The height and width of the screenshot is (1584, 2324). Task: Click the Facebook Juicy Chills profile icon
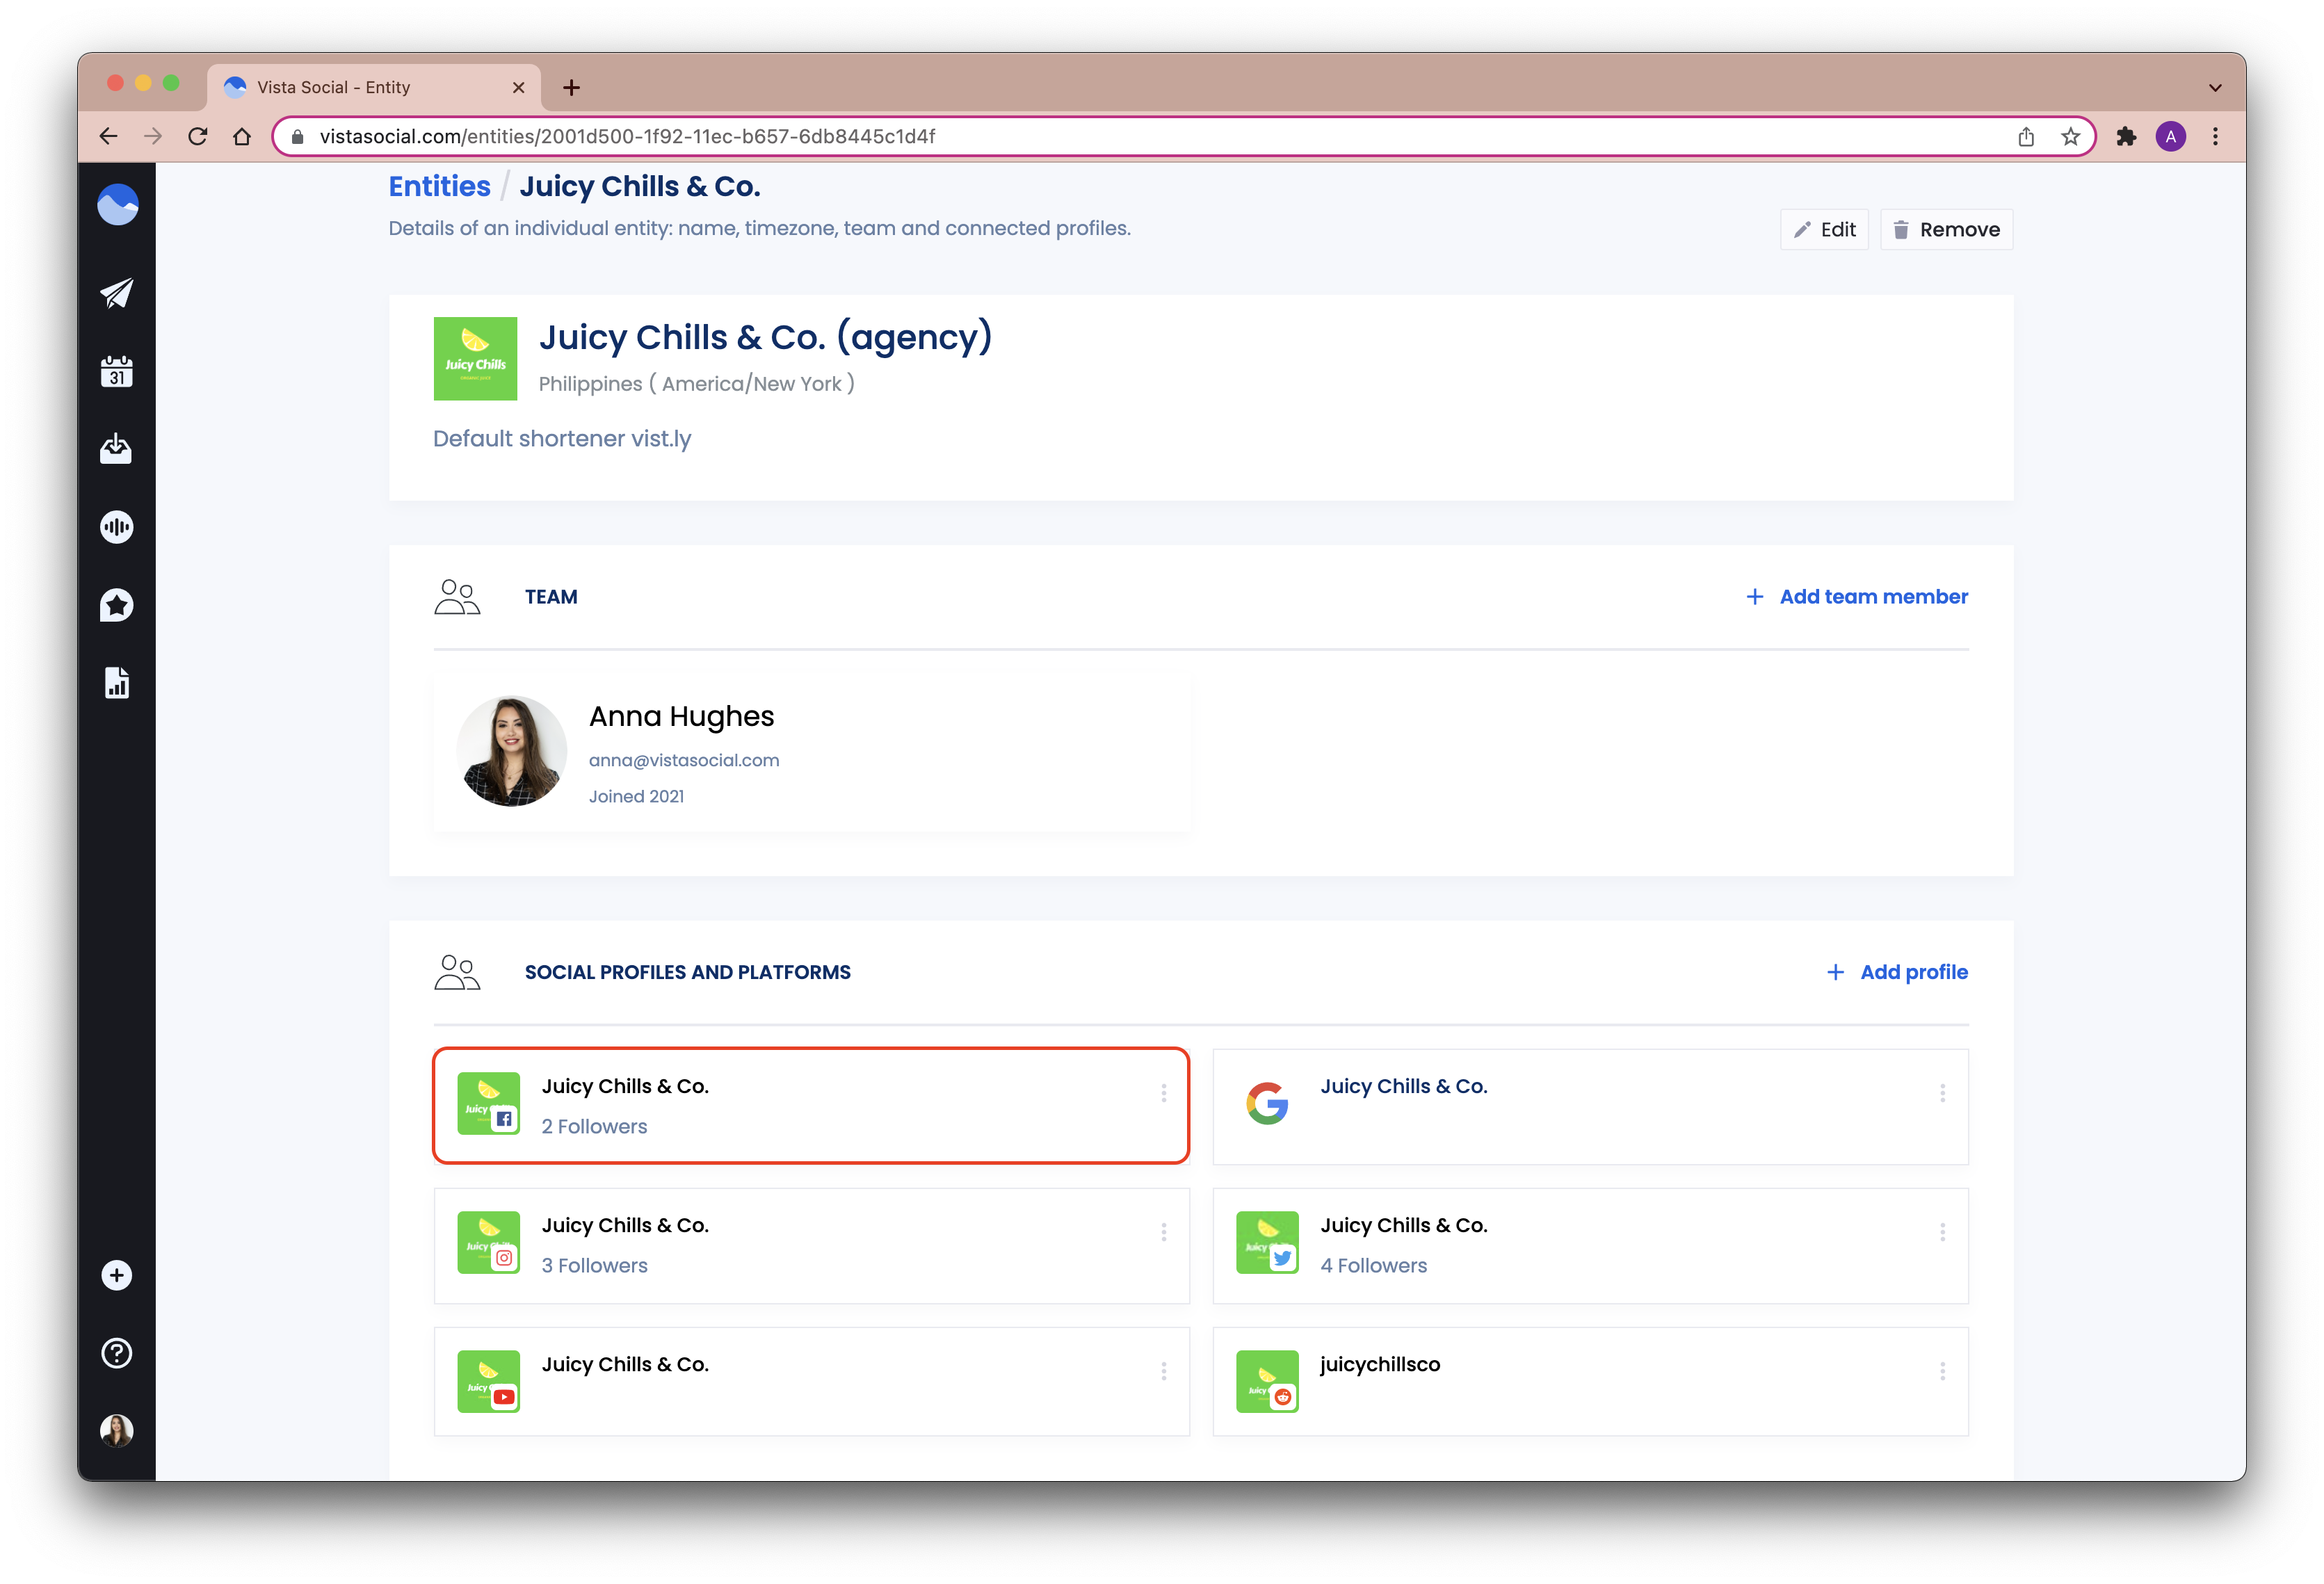488,1103
